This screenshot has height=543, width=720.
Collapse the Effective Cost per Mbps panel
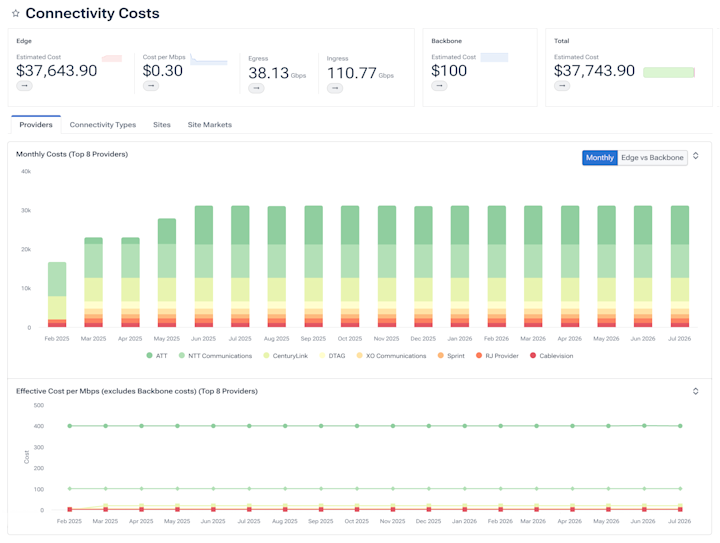click(x=696, y=391)
